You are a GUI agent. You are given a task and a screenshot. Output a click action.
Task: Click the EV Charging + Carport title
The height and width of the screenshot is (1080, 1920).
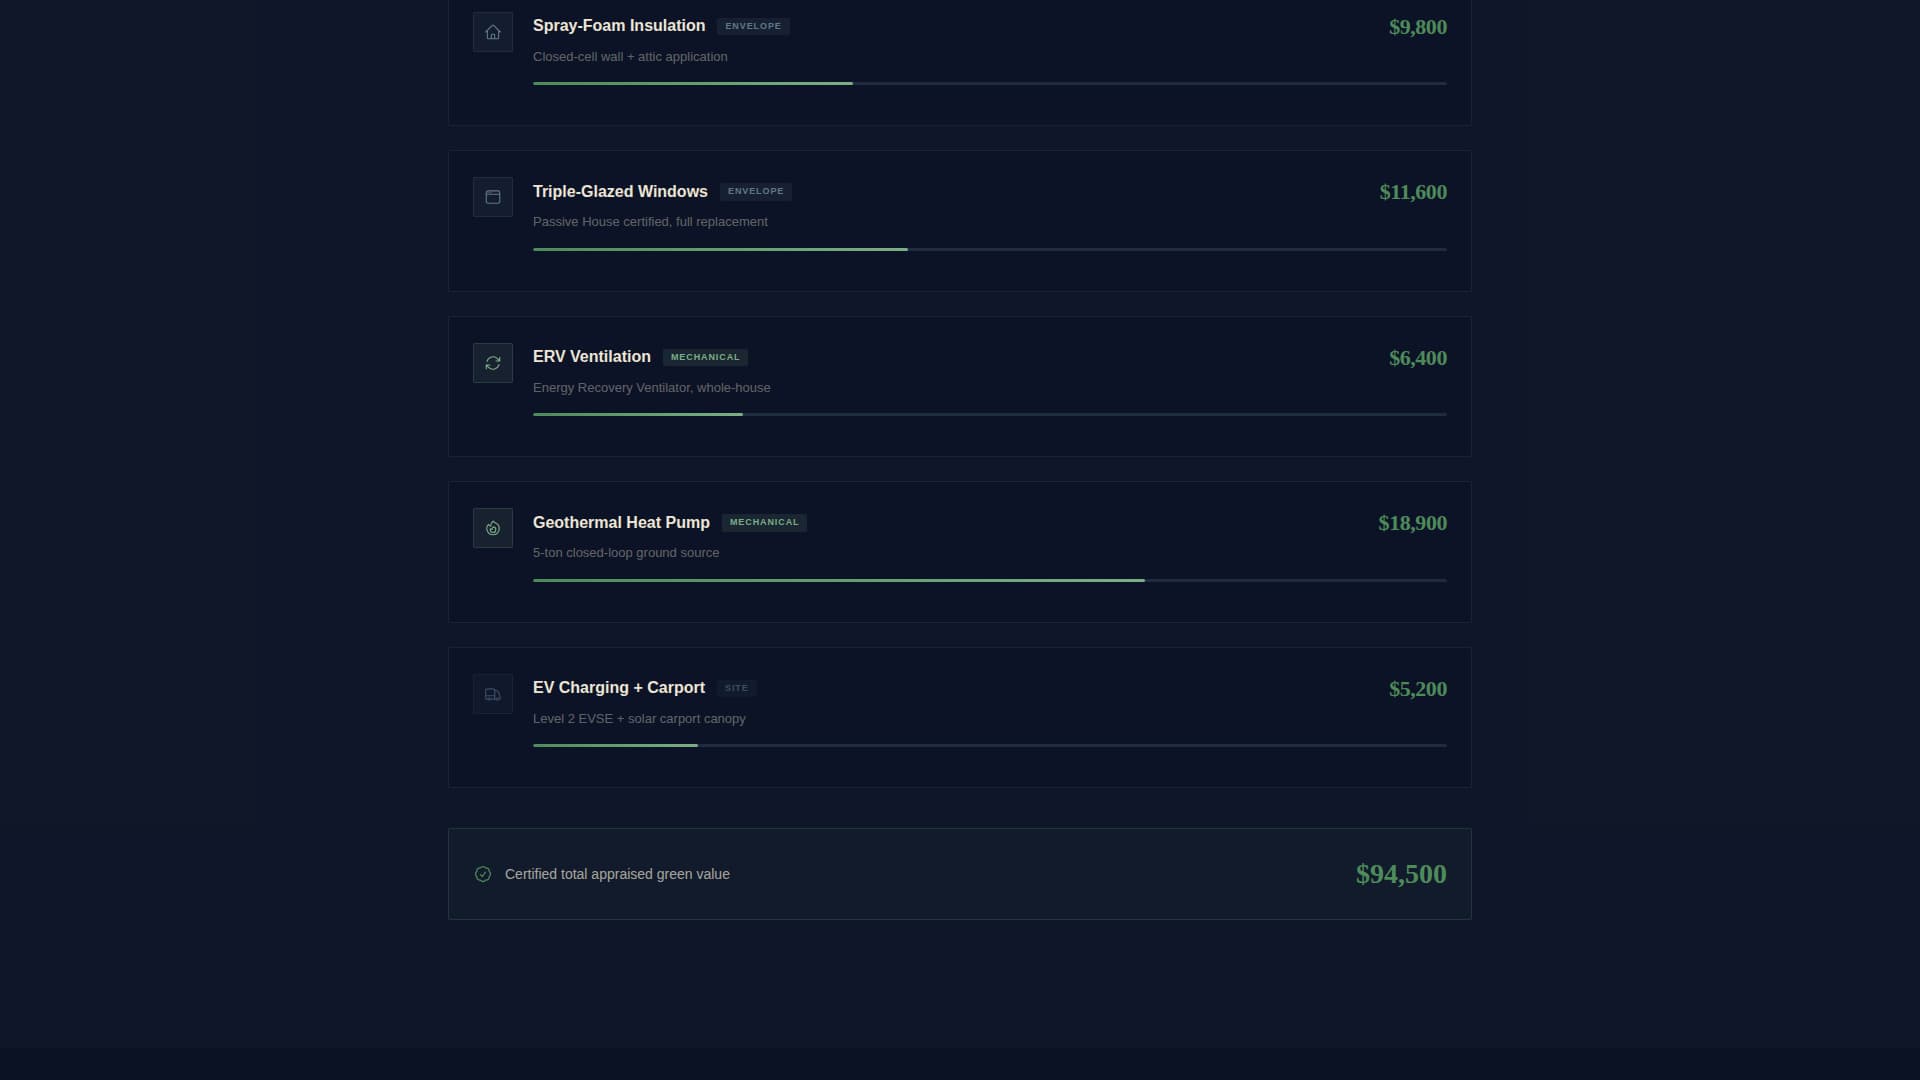click(x=619, y=687)
